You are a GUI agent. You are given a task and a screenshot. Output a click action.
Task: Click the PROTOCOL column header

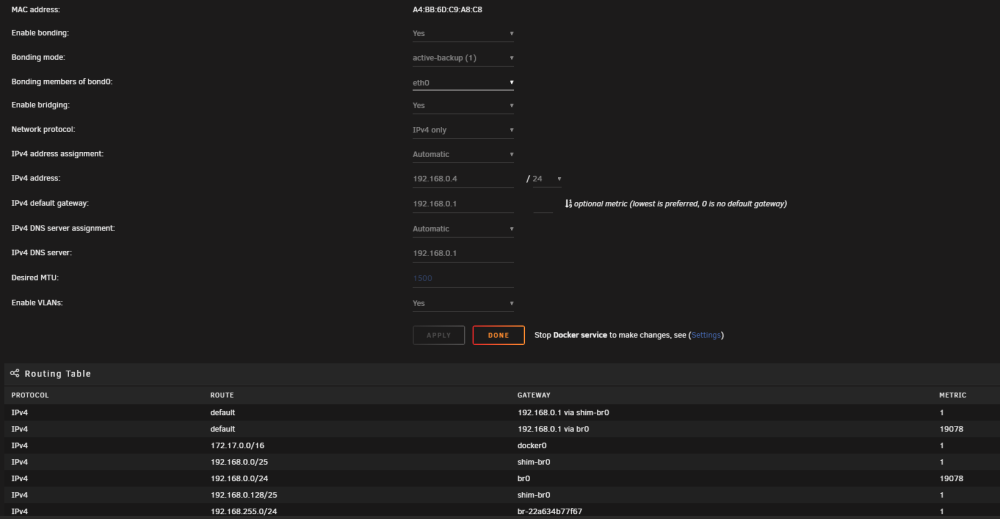pyautogui.click(x=30, y=395)
